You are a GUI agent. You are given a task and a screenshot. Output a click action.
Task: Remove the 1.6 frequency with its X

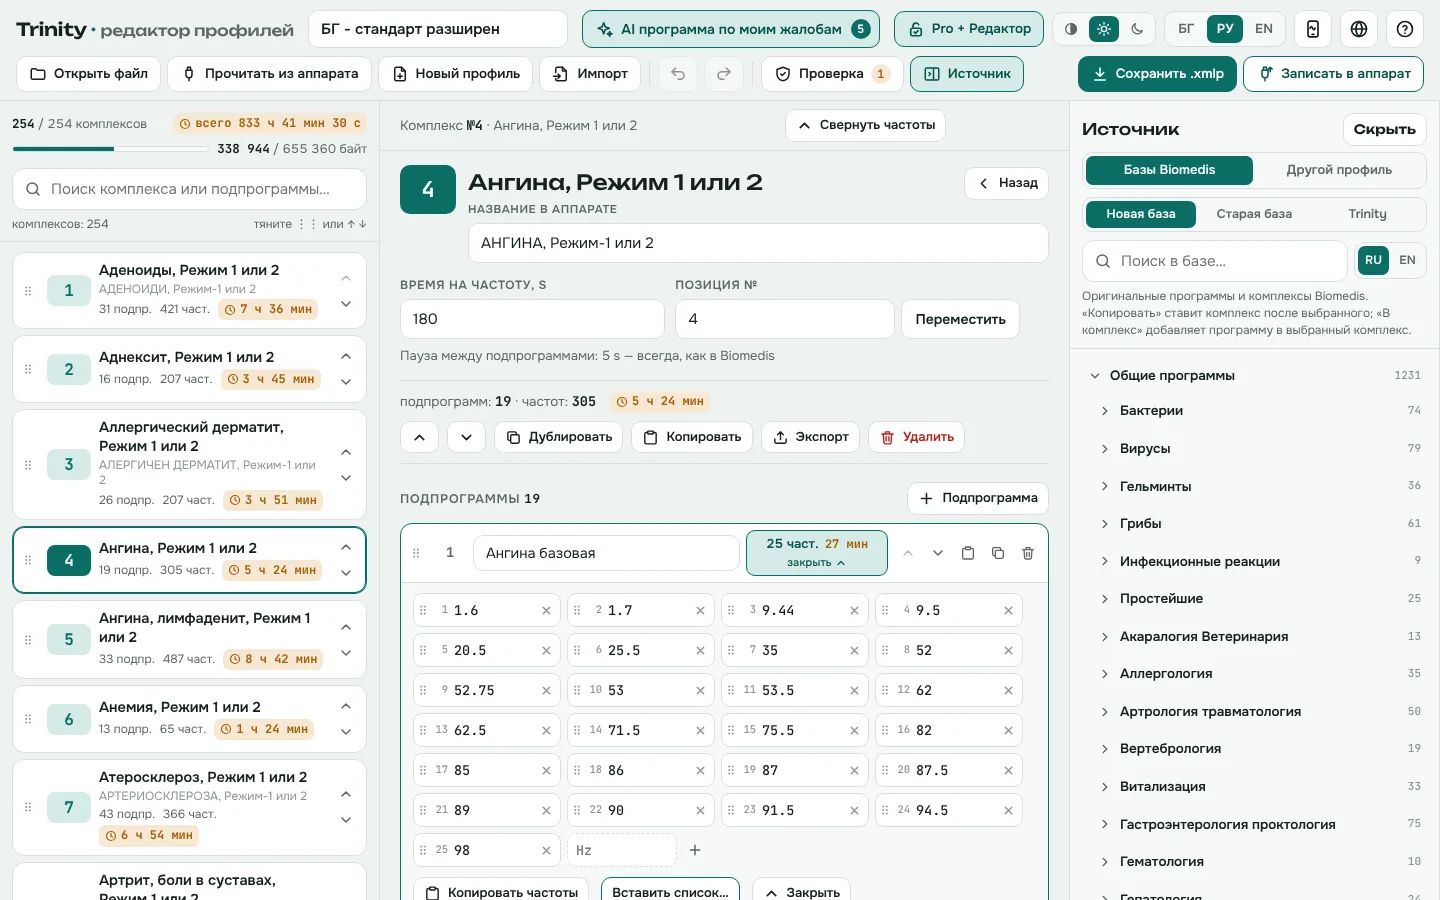(546, 610)
